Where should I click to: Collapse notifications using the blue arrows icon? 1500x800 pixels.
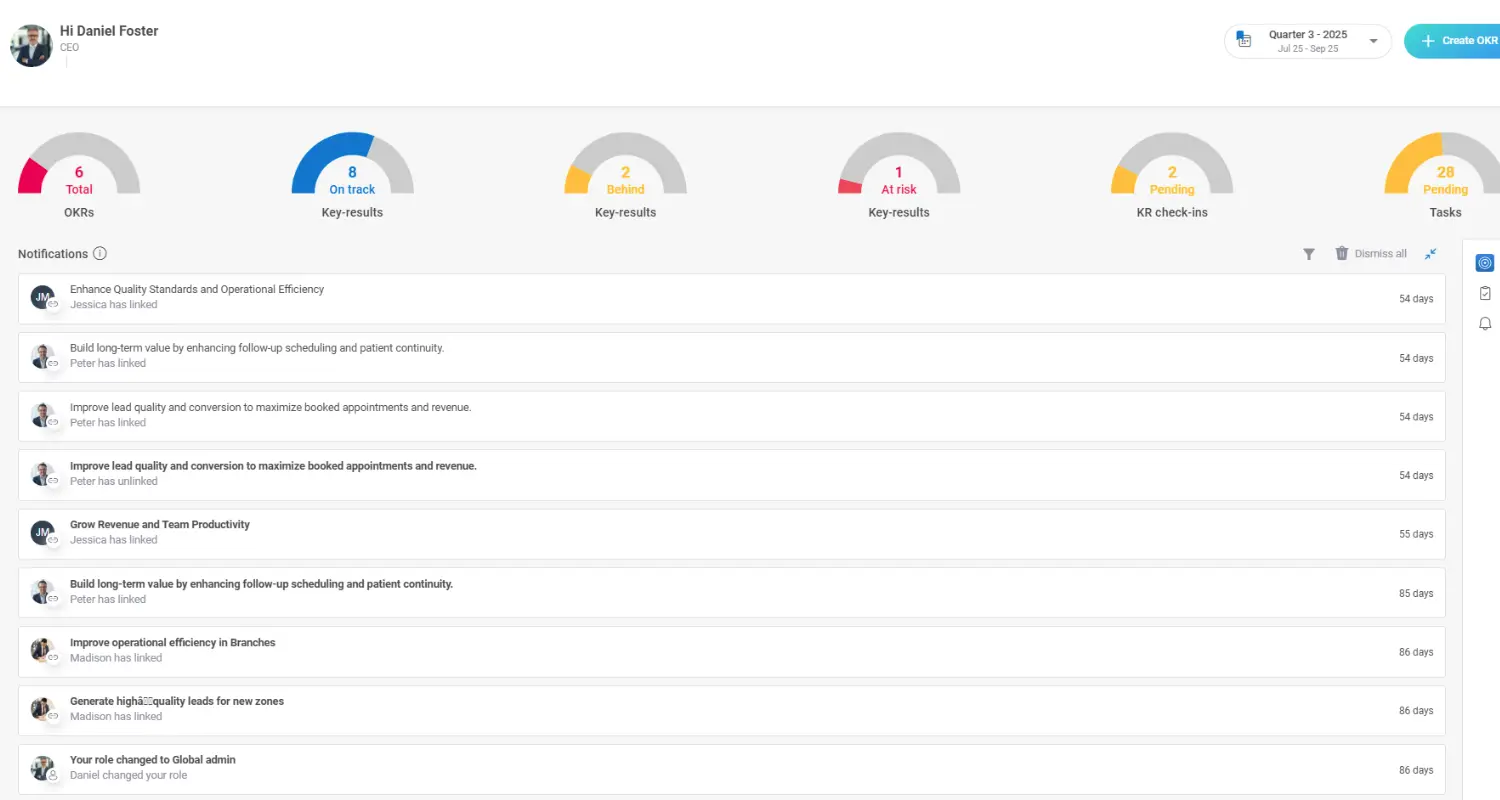[x=1430, y=253]
